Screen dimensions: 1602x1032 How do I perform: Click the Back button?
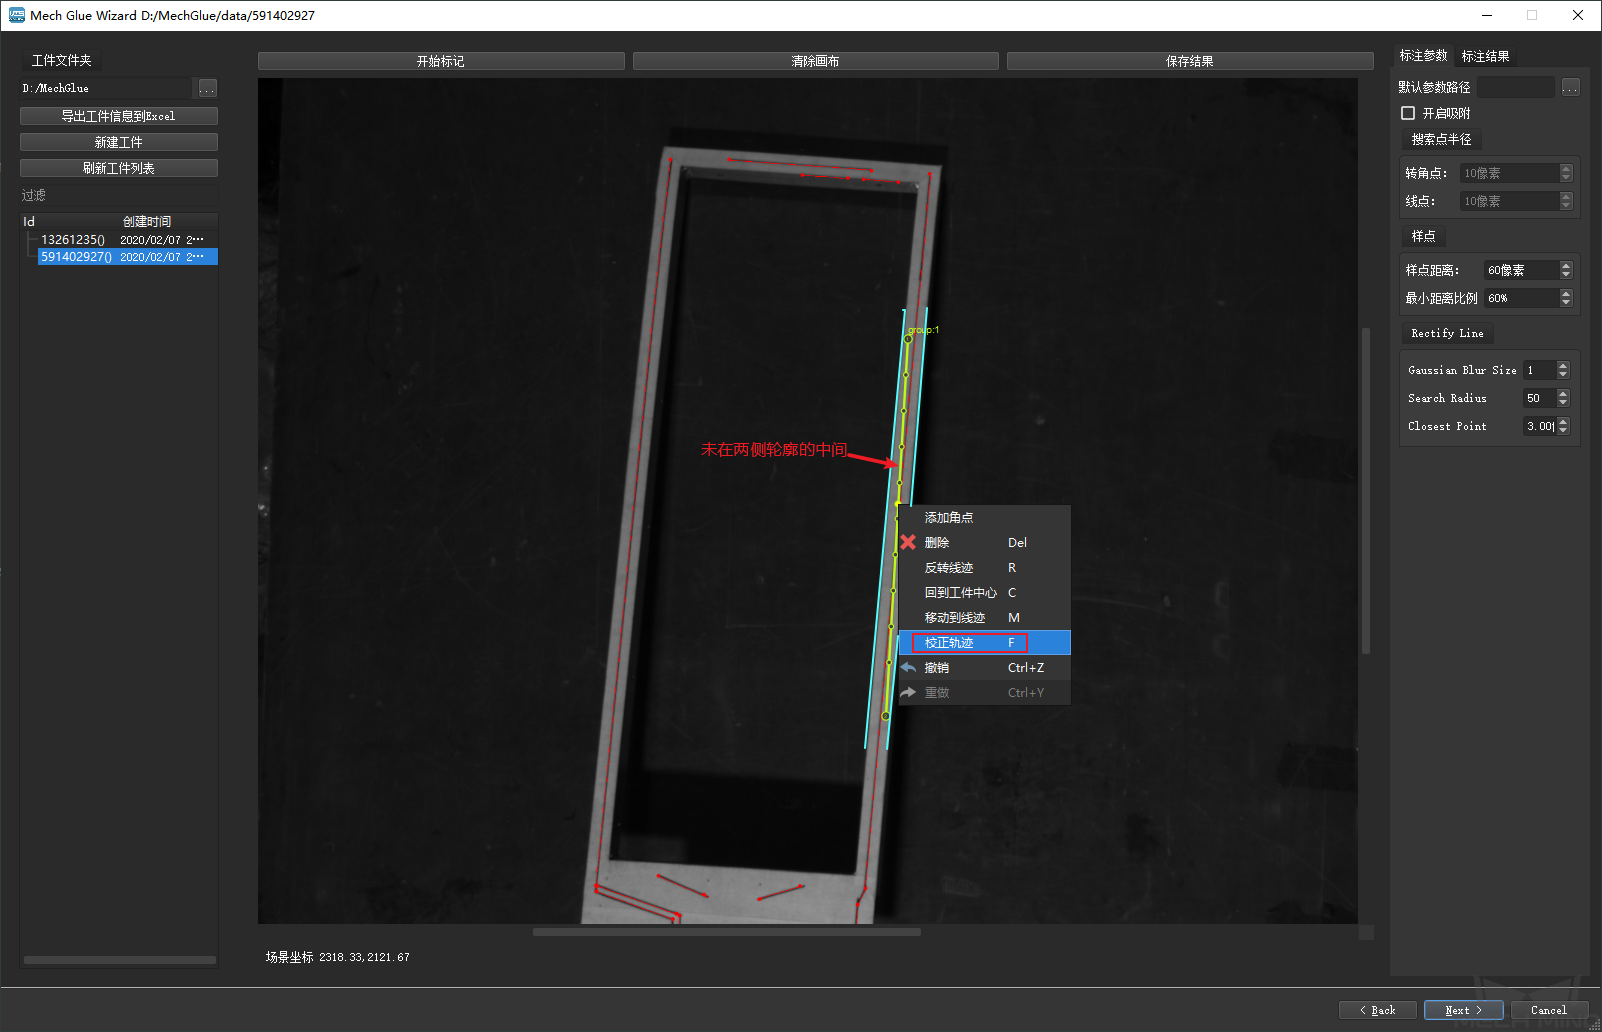click(x=1378, y=1010)
